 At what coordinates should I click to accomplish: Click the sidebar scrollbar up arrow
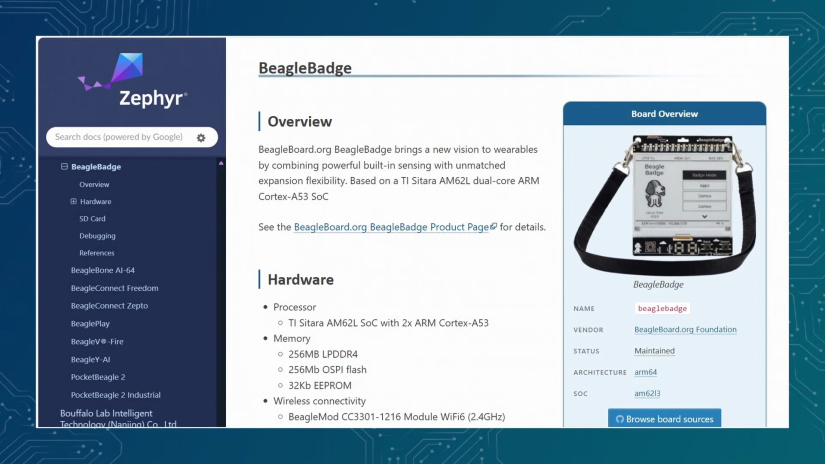point(221,164)
